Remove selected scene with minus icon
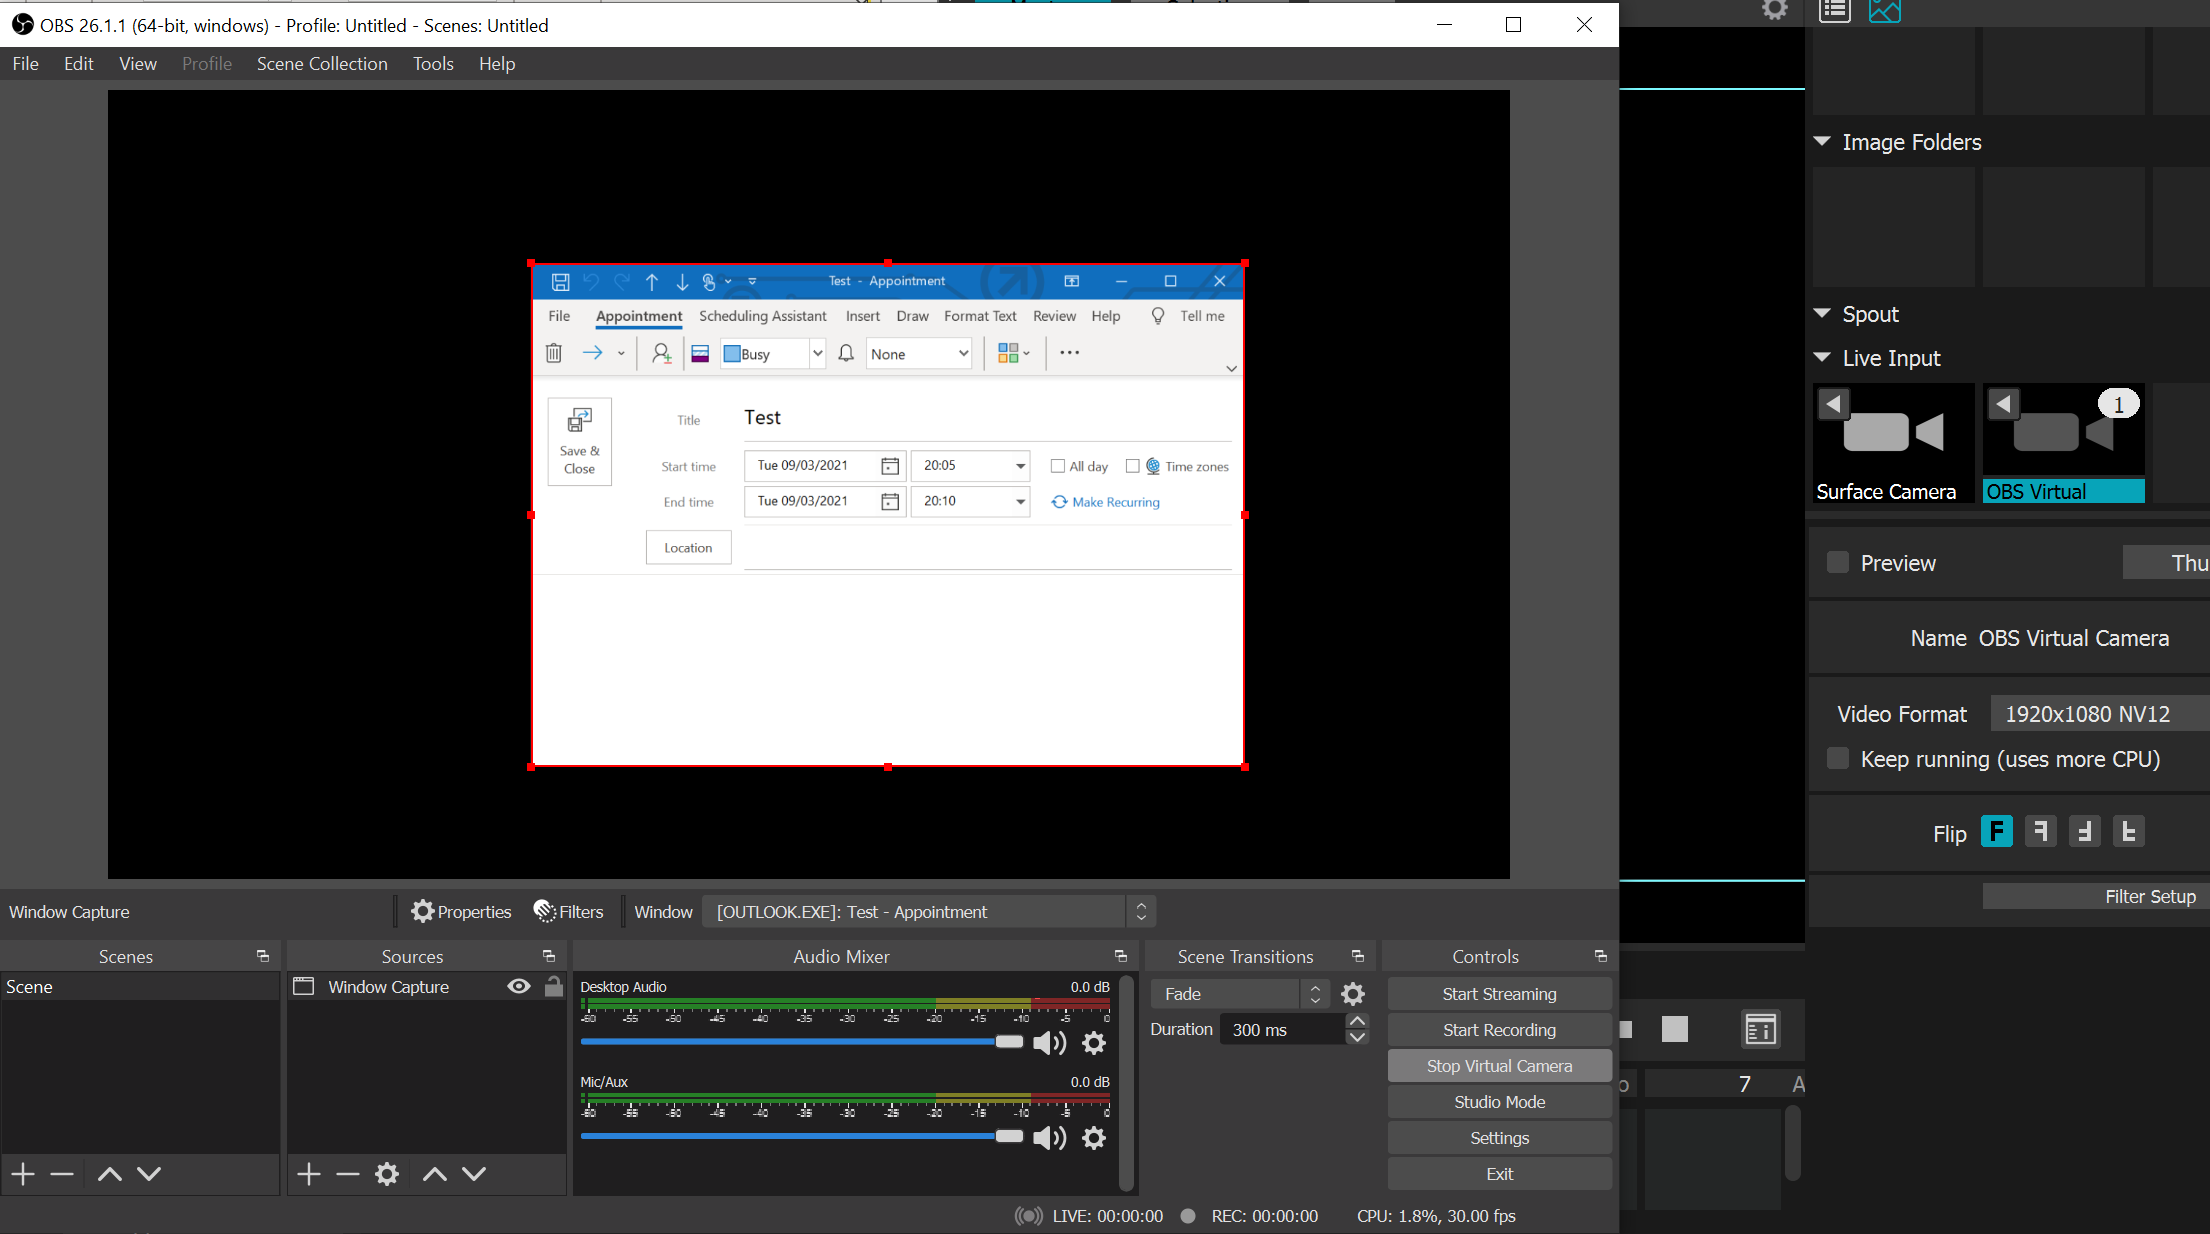 (62, 1174)
